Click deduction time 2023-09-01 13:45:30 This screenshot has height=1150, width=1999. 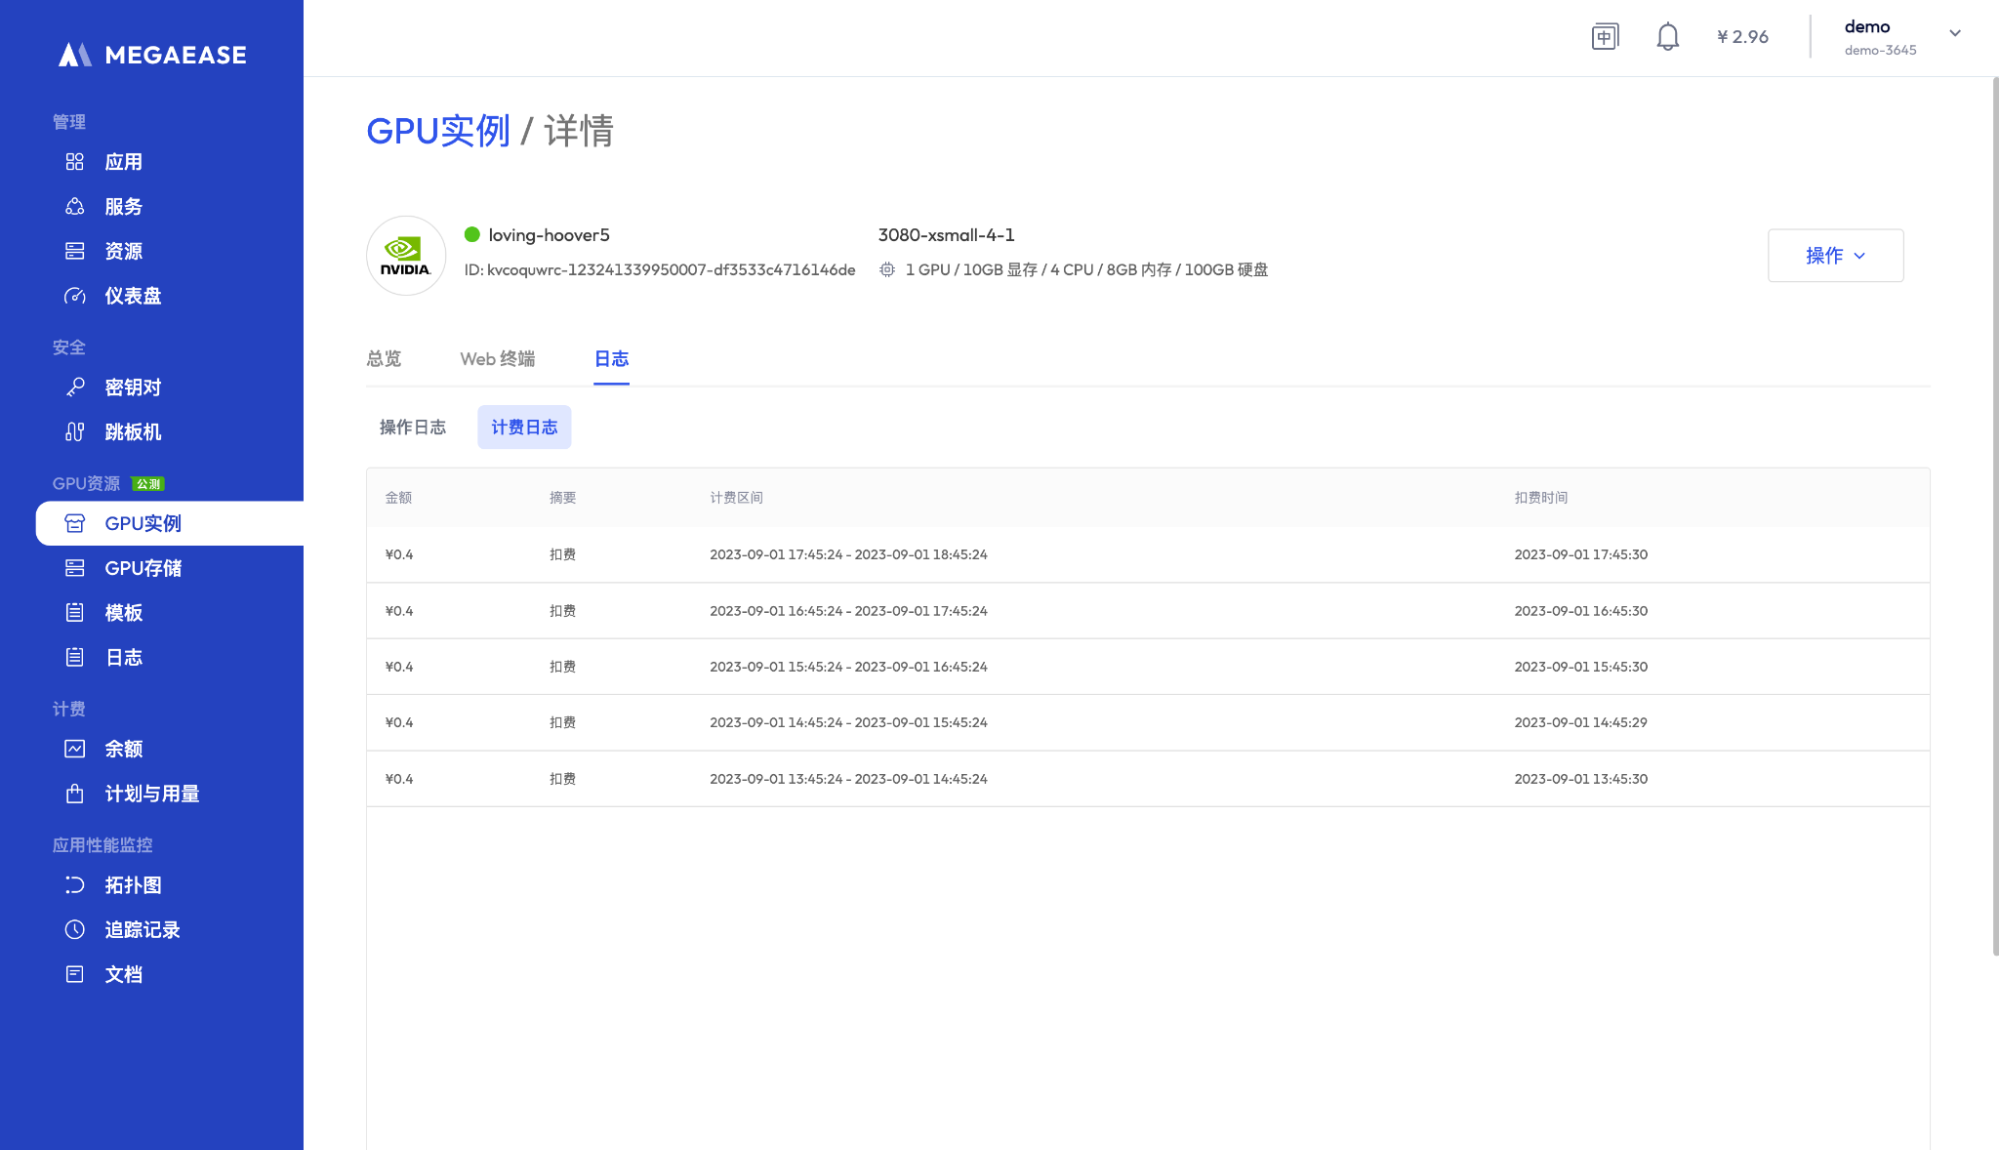pyautogui.click(x=1581, y=779)
